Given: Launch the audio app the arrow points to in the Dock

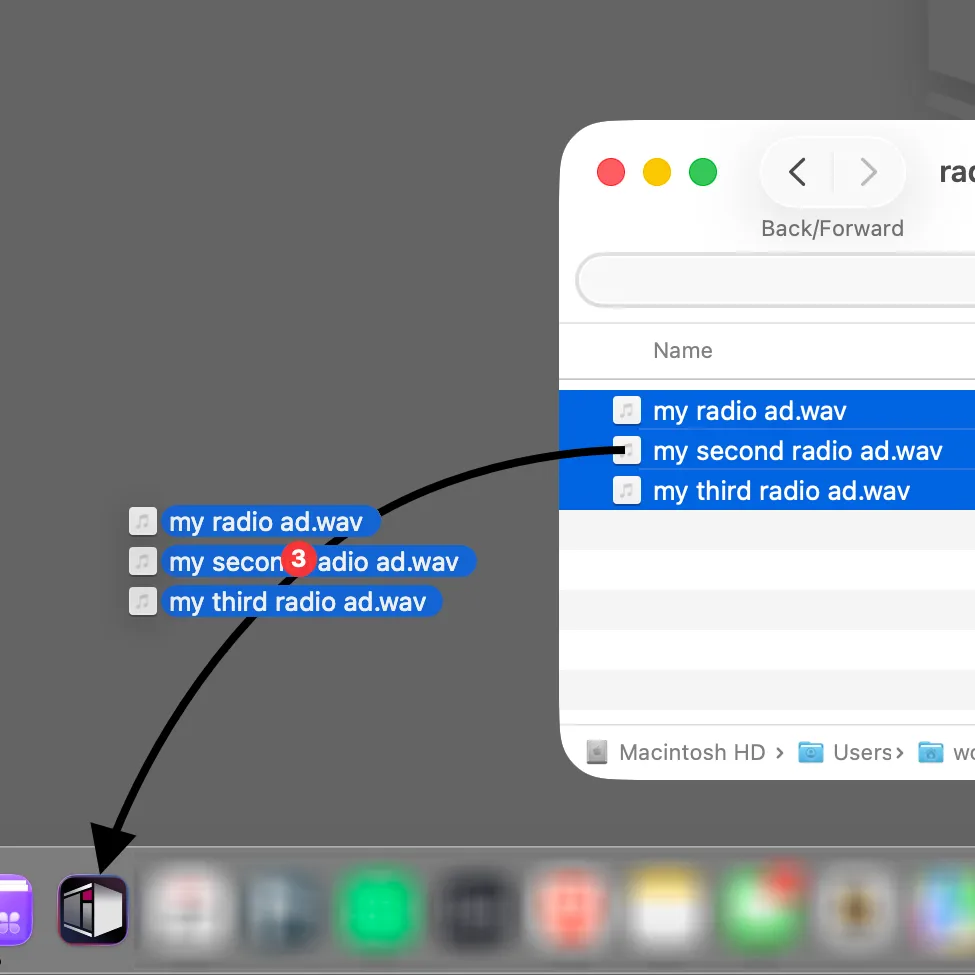Looking at the screenshot, I should (x=92, y=910).
